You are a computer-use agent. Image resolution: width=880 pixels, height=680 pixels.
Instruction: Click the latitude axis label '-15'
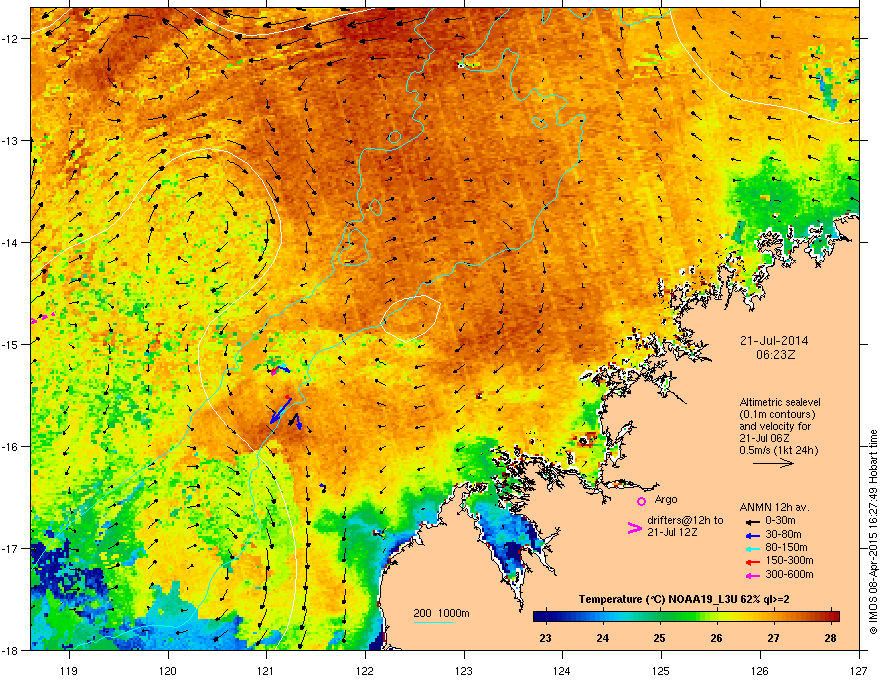point(11,344)
